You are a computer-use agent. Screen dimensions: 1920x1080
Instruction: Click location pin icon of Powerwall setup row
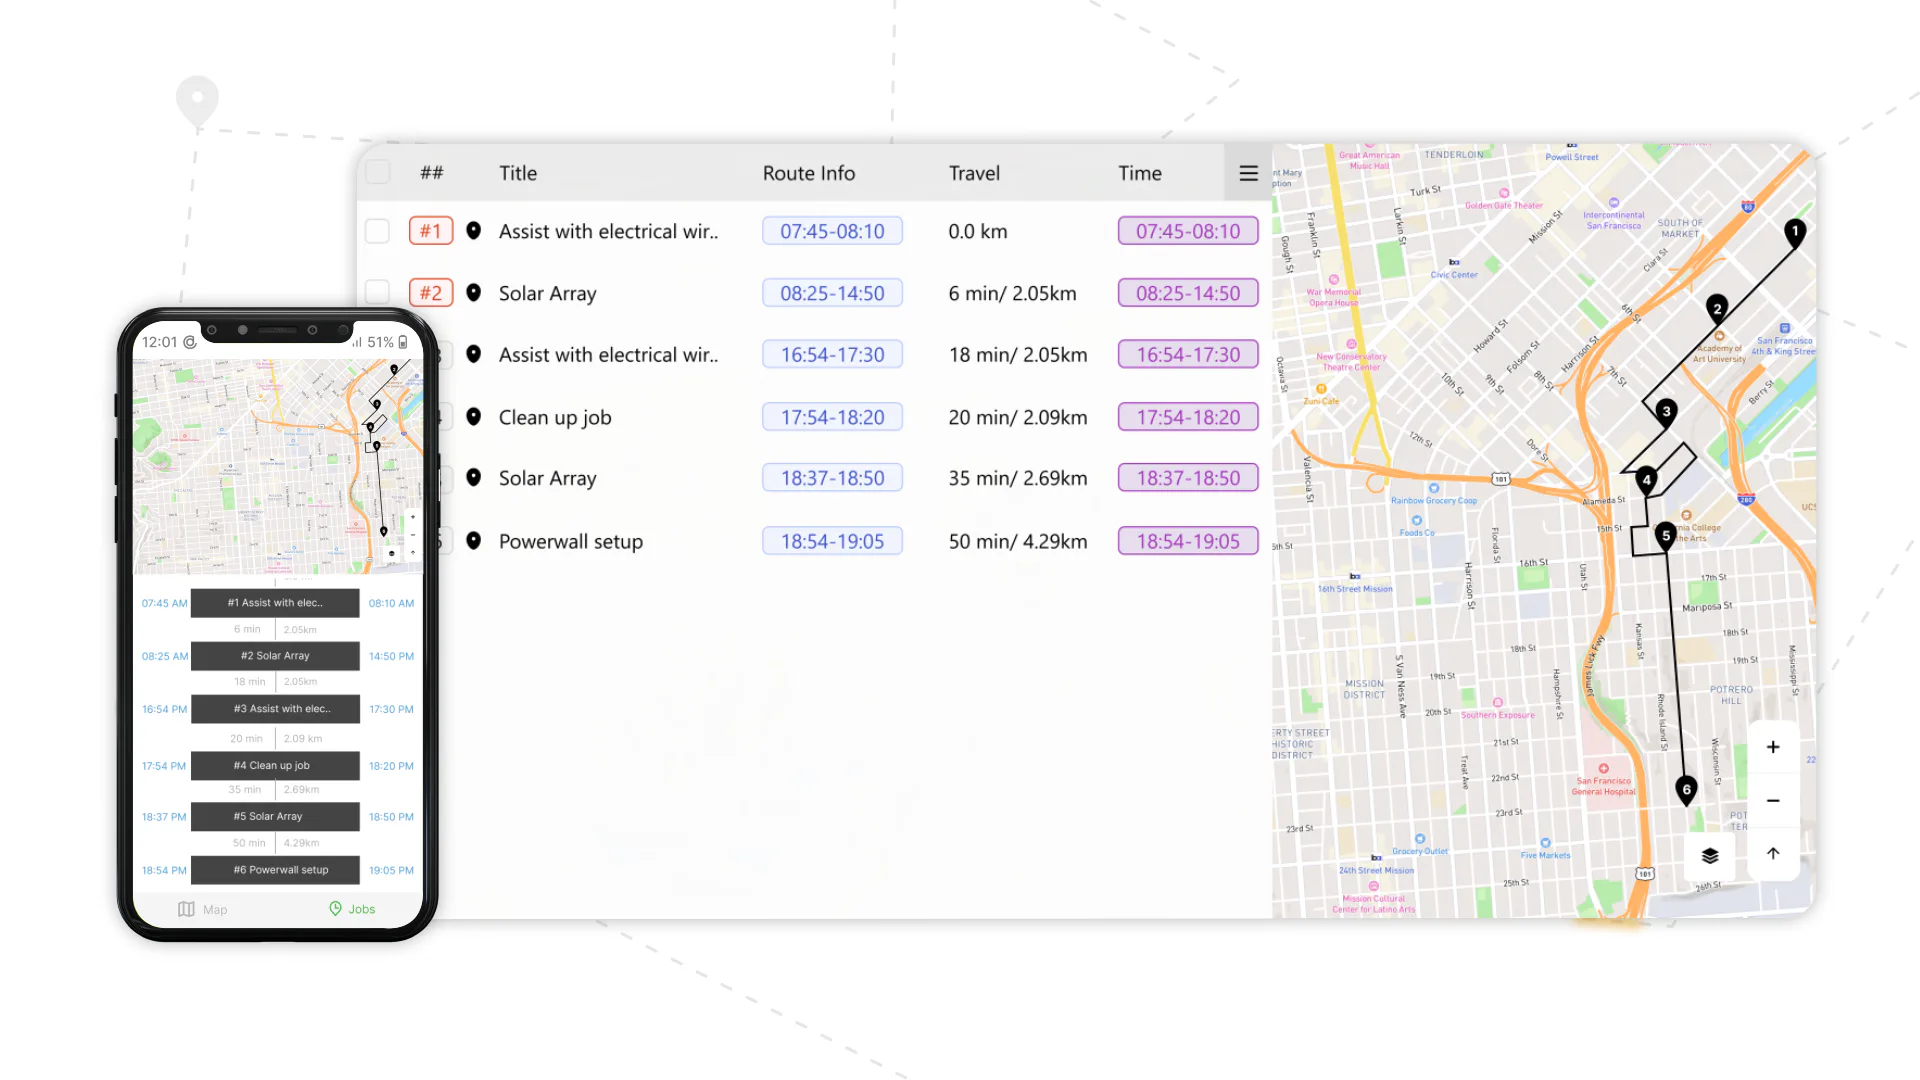[474, 541]
